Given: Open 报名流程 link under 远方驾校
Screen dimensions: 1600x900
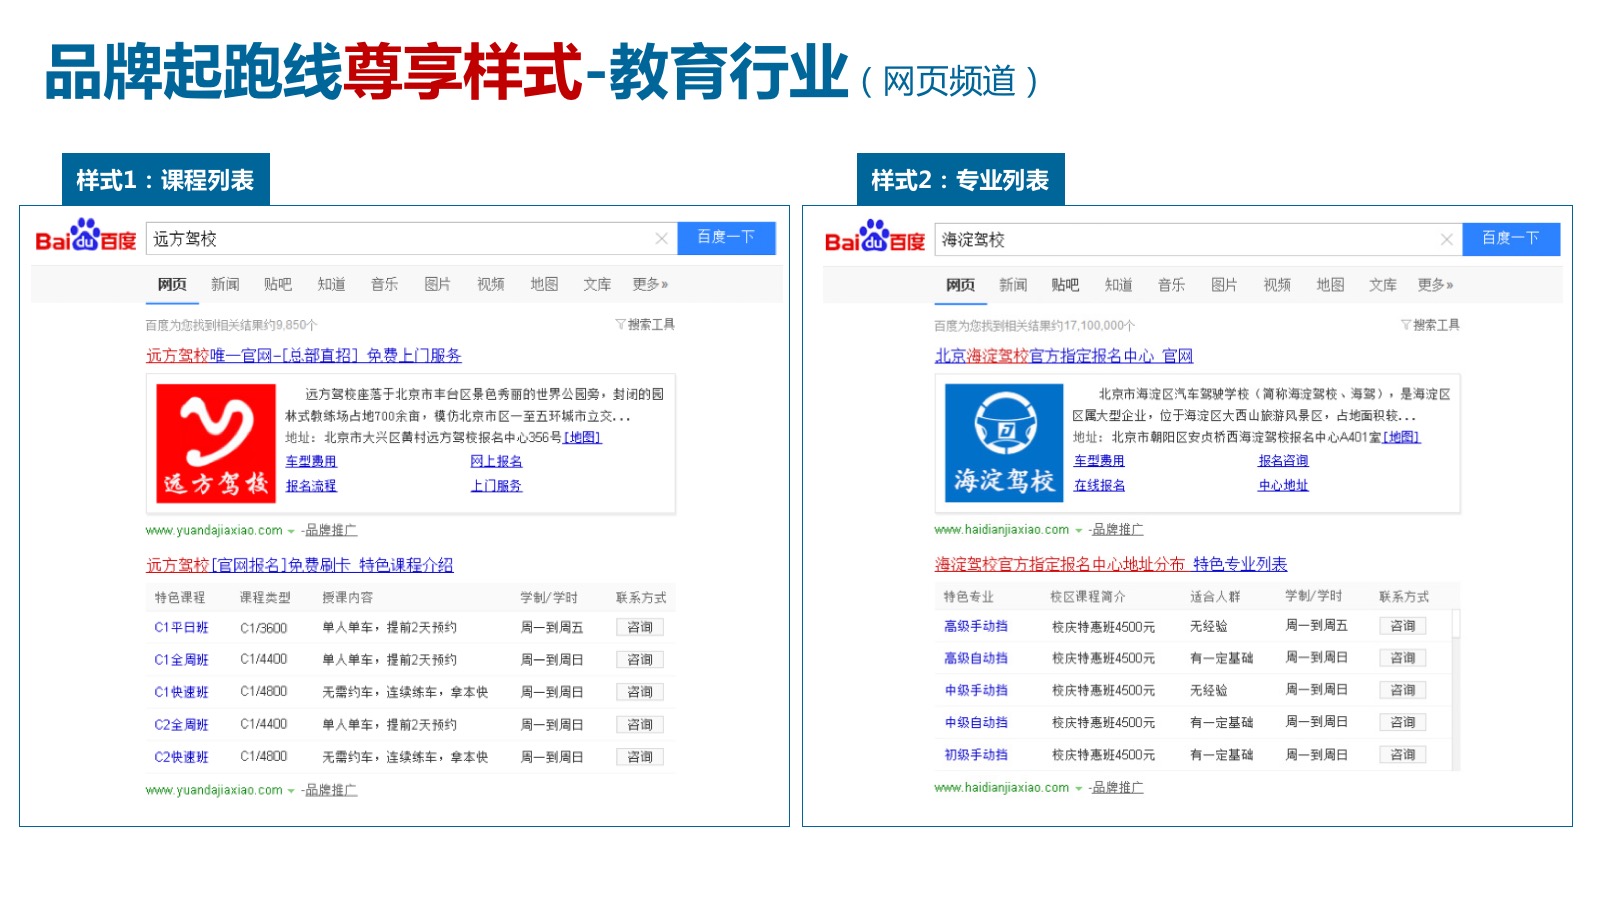Looking at the screenshot, I should pyautogui.click(x=311, y=486).
